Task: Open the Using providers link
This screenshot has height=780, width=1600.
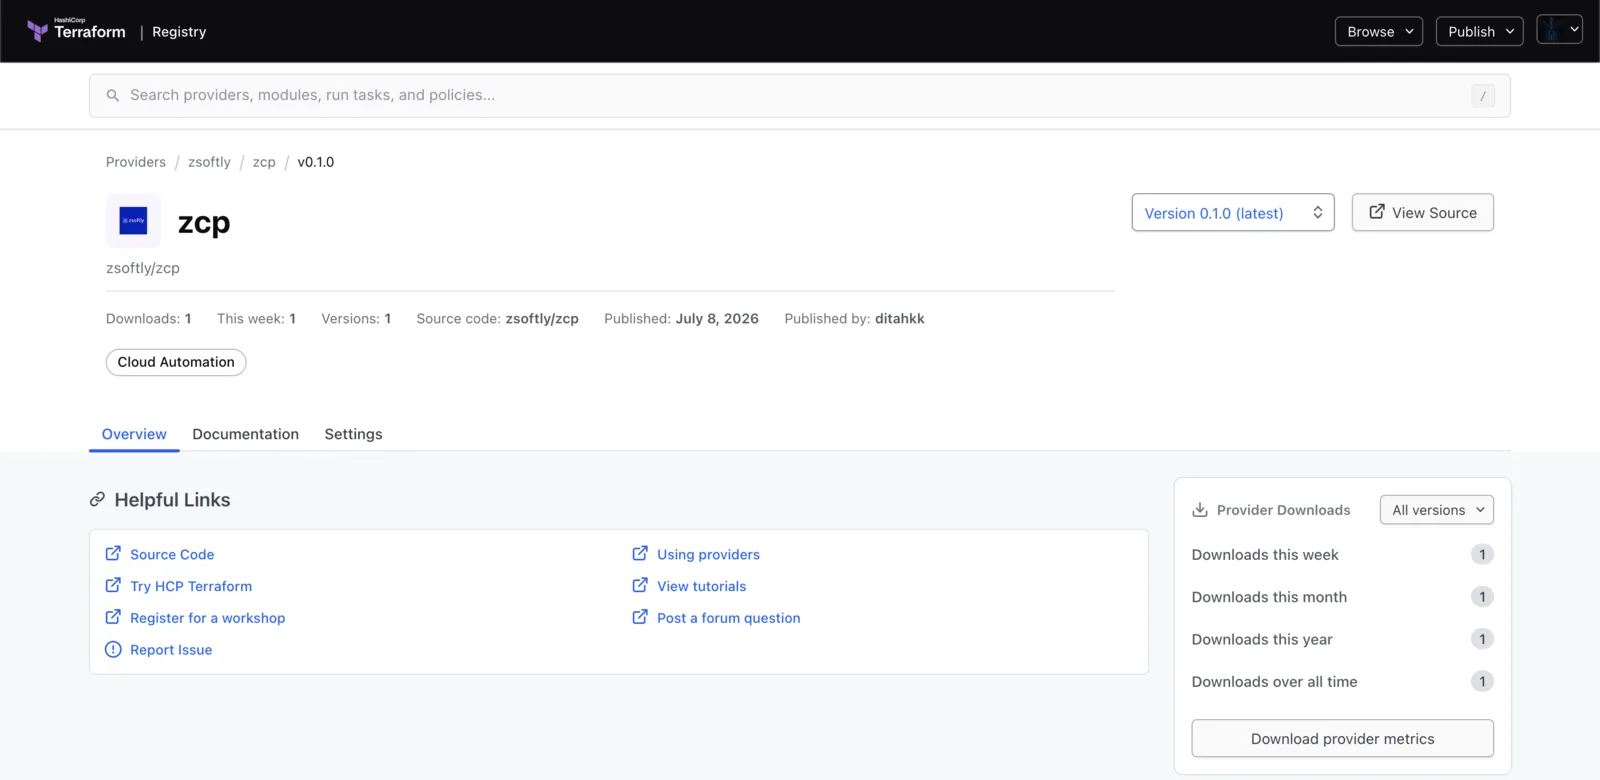Action: coord(708,554)
